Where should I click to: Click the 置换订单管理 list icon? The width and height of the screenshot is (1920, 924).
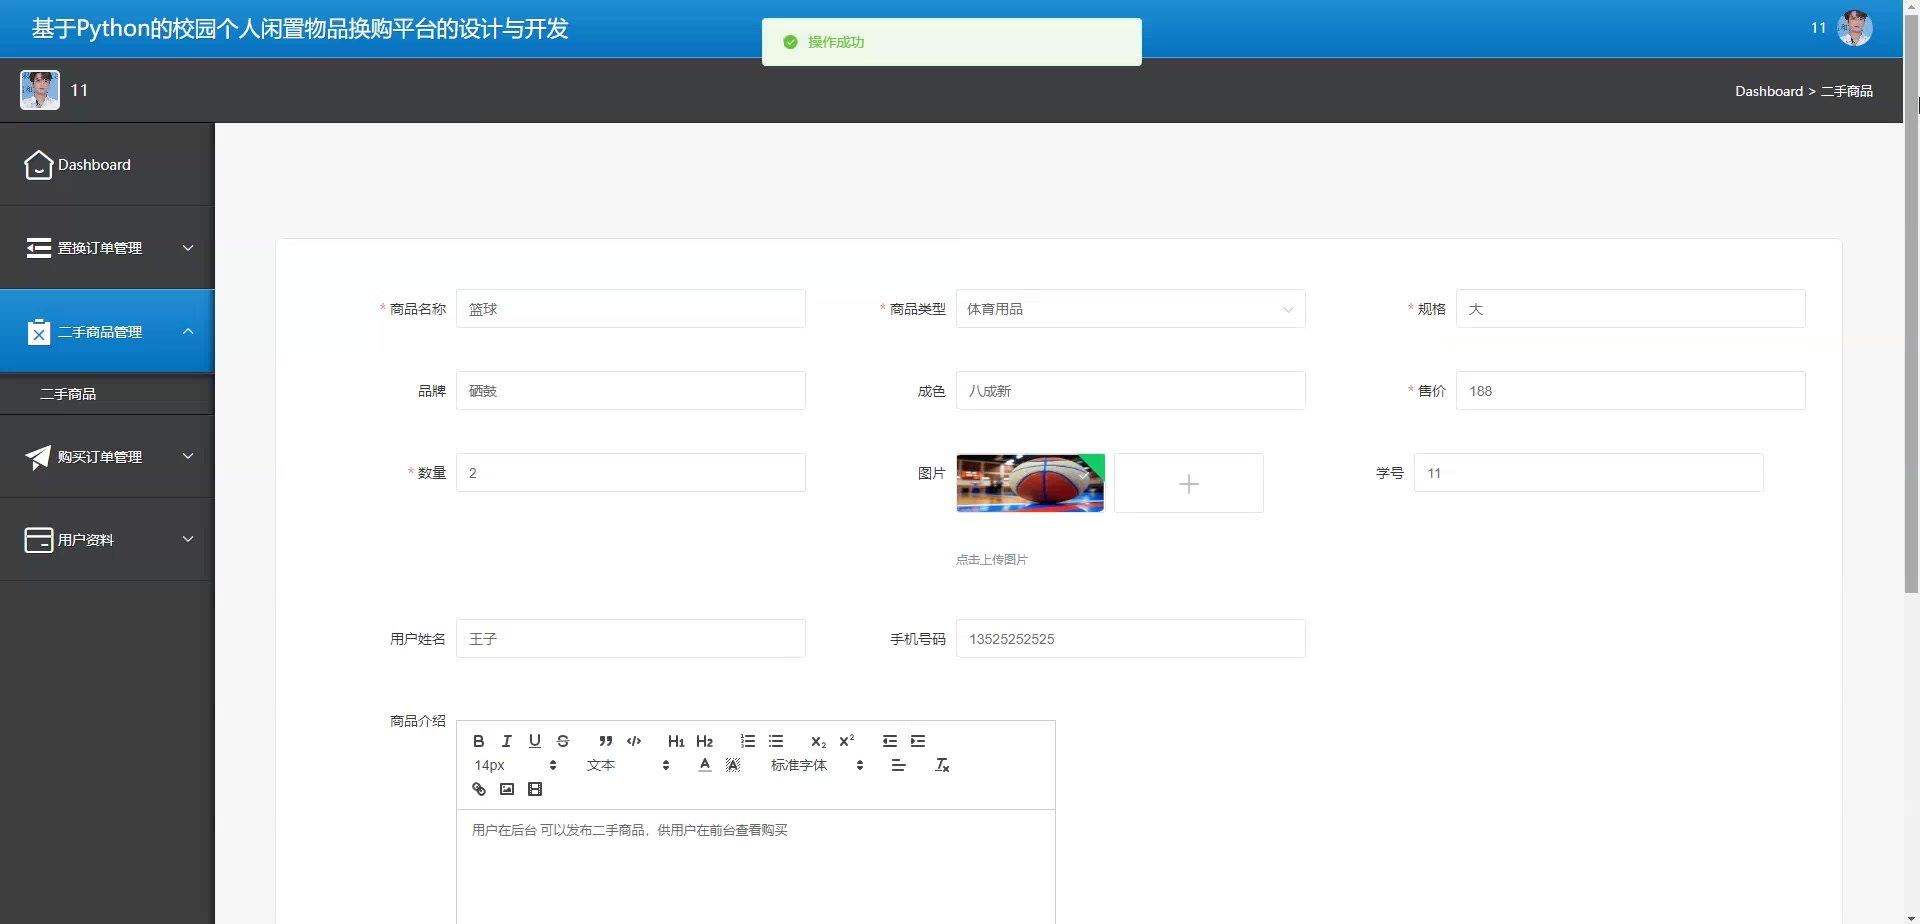pyautogui.click(x=38, y=248)
